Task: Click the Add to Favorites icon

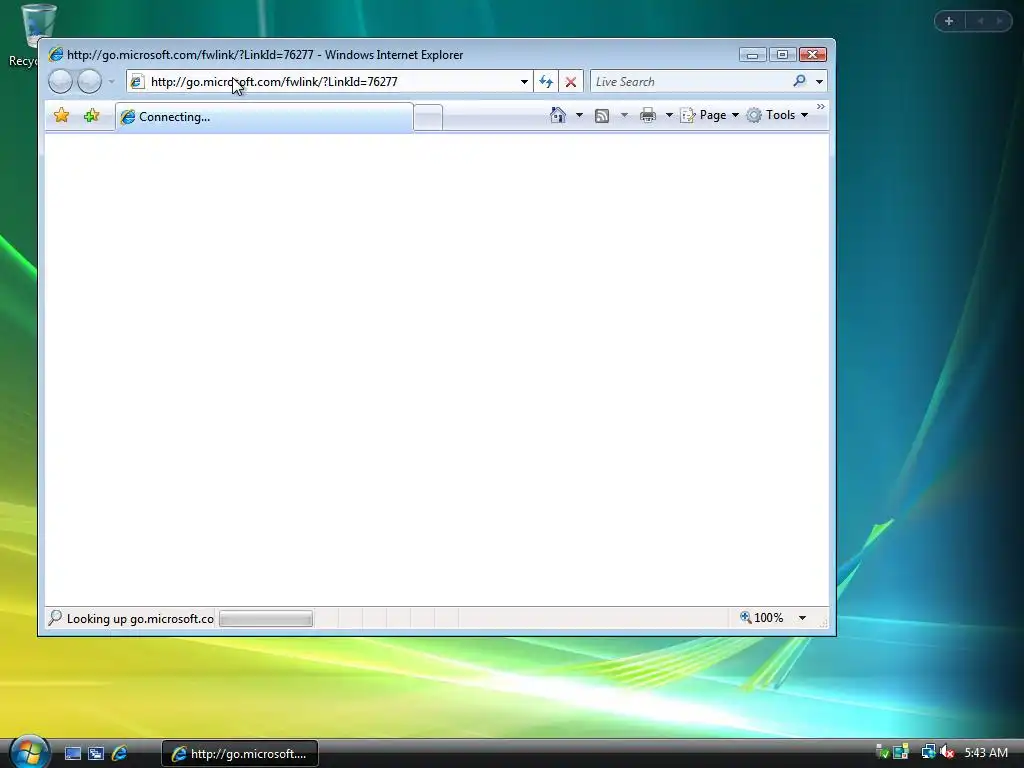Action: (91, 116)
